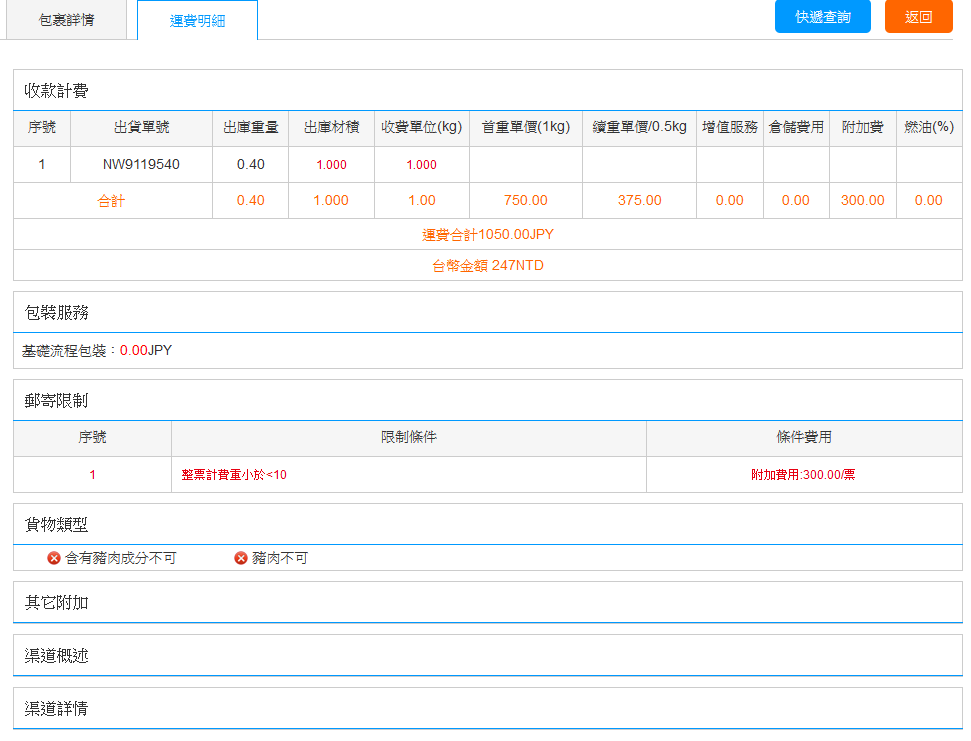Click the 出貨單號 column header
Viewport: 971px width, 741px height.
141,127
